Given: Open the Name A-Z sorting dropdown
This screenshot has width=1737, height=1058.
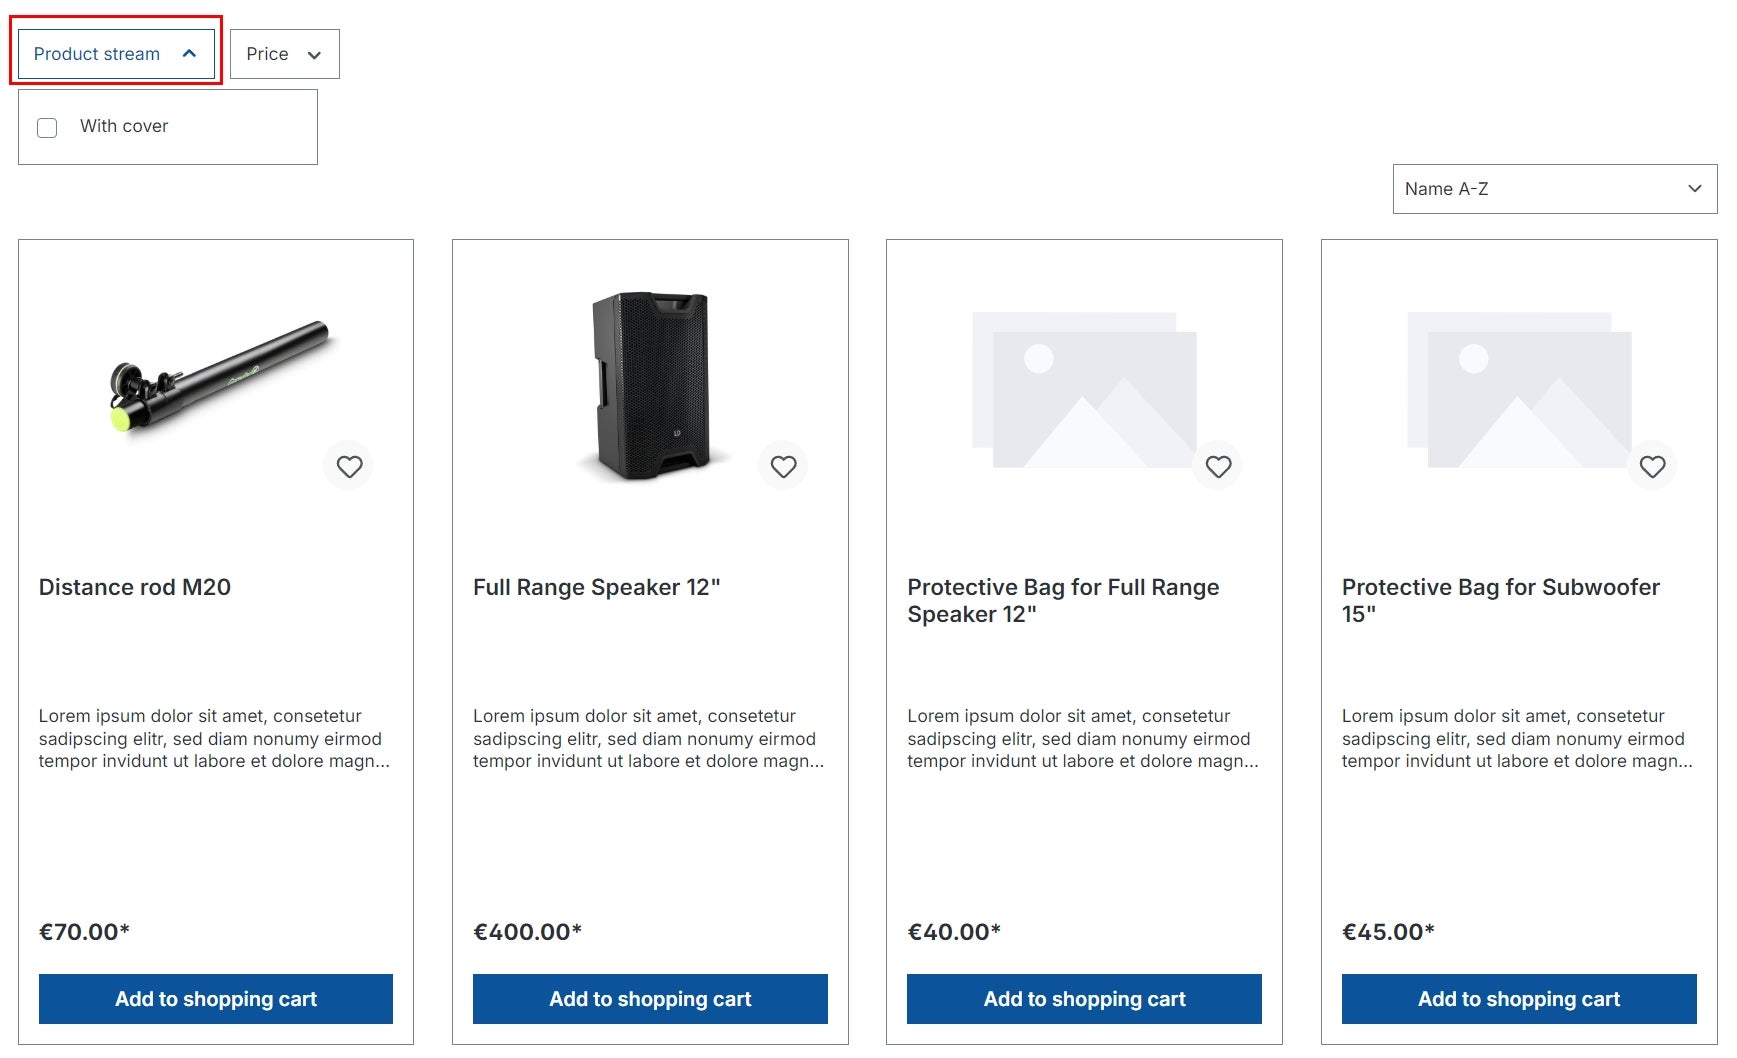Looking at the screenshot, I should click(x=1555, y=189).
